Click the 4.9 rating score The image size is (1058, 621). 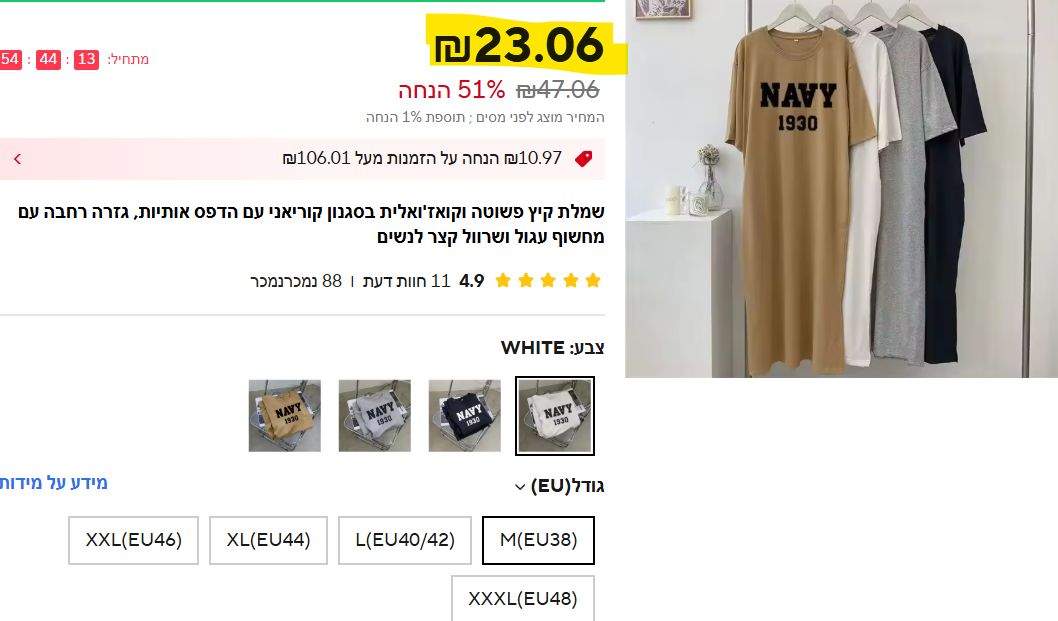click(x=472, y=281)
